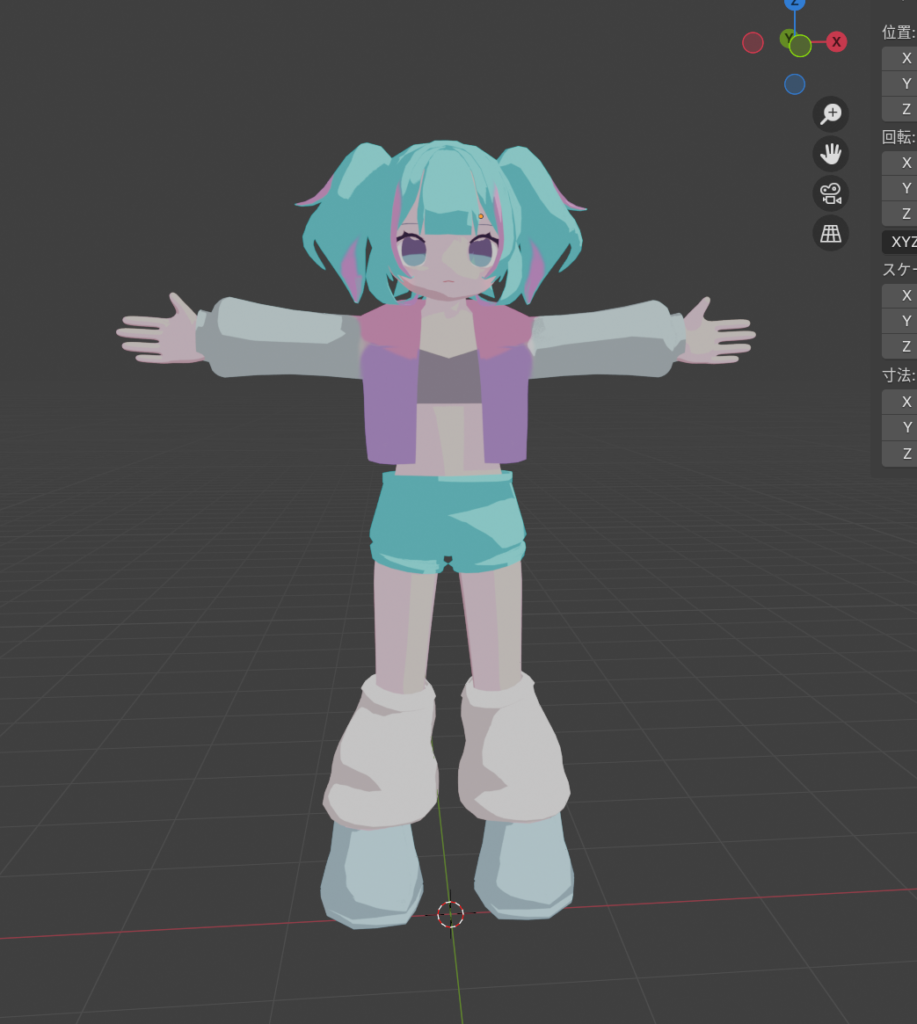Image resolution: width=917 pixels, height=1024 pixels.
Task: Click the 3D cursor at the origin
Action: coord(451,912)
